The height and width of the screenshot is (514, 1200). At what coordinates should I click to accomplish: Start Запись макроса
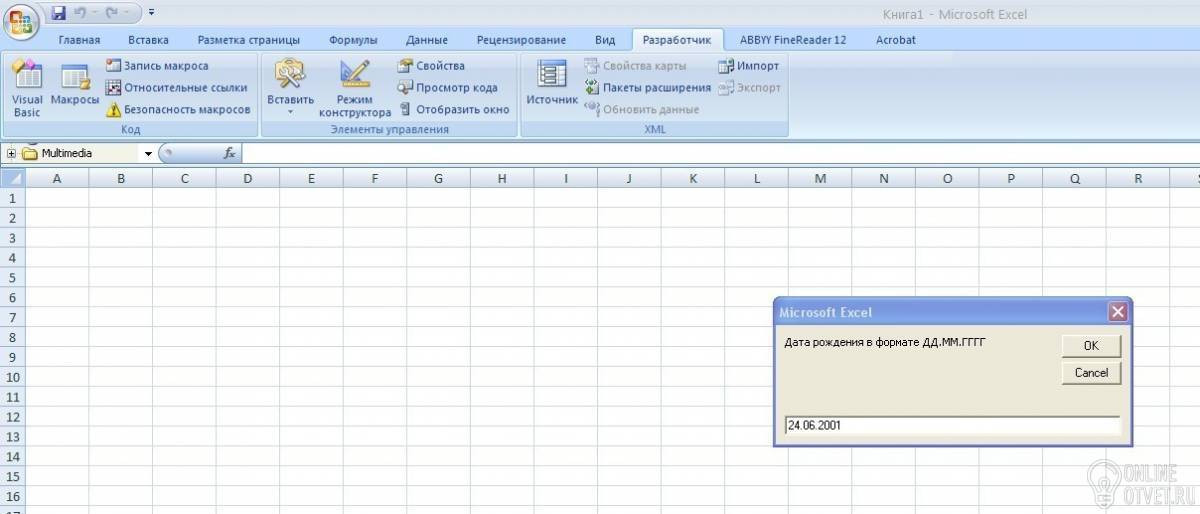158,65
